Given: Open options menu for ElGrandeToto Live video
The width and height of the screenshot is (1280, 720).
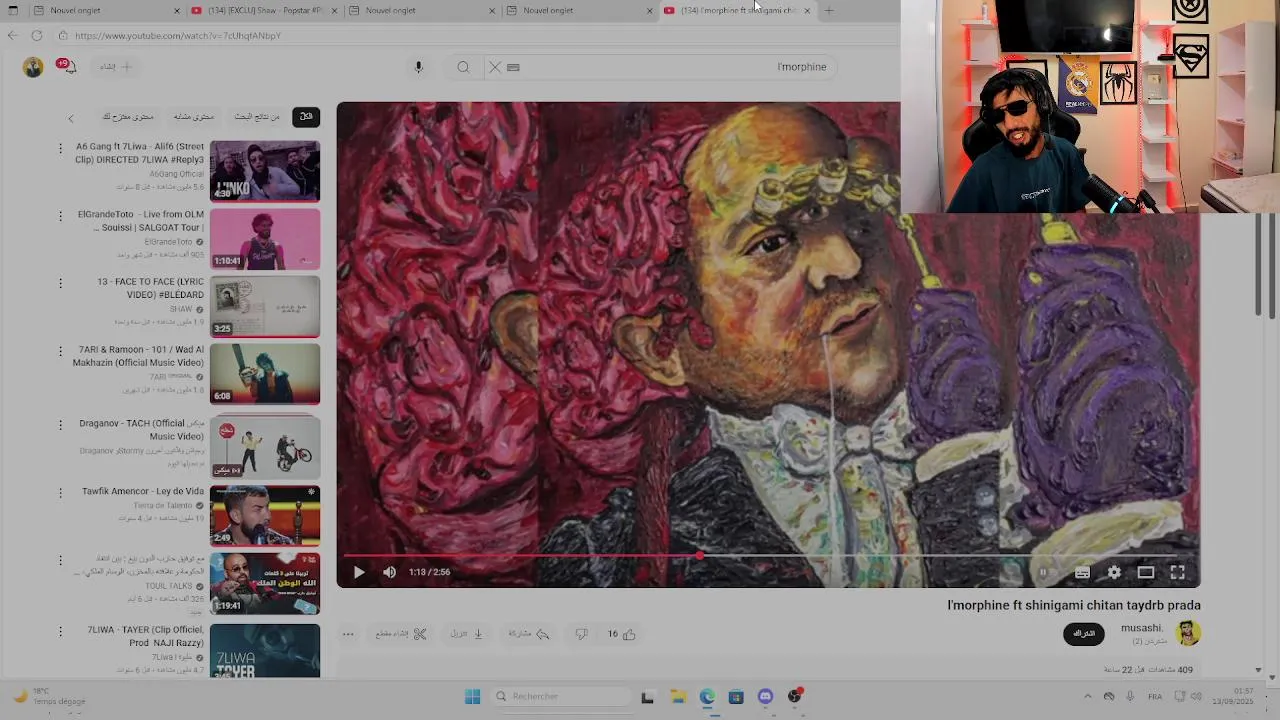Looking at the screenshot, I should (60, 215).
